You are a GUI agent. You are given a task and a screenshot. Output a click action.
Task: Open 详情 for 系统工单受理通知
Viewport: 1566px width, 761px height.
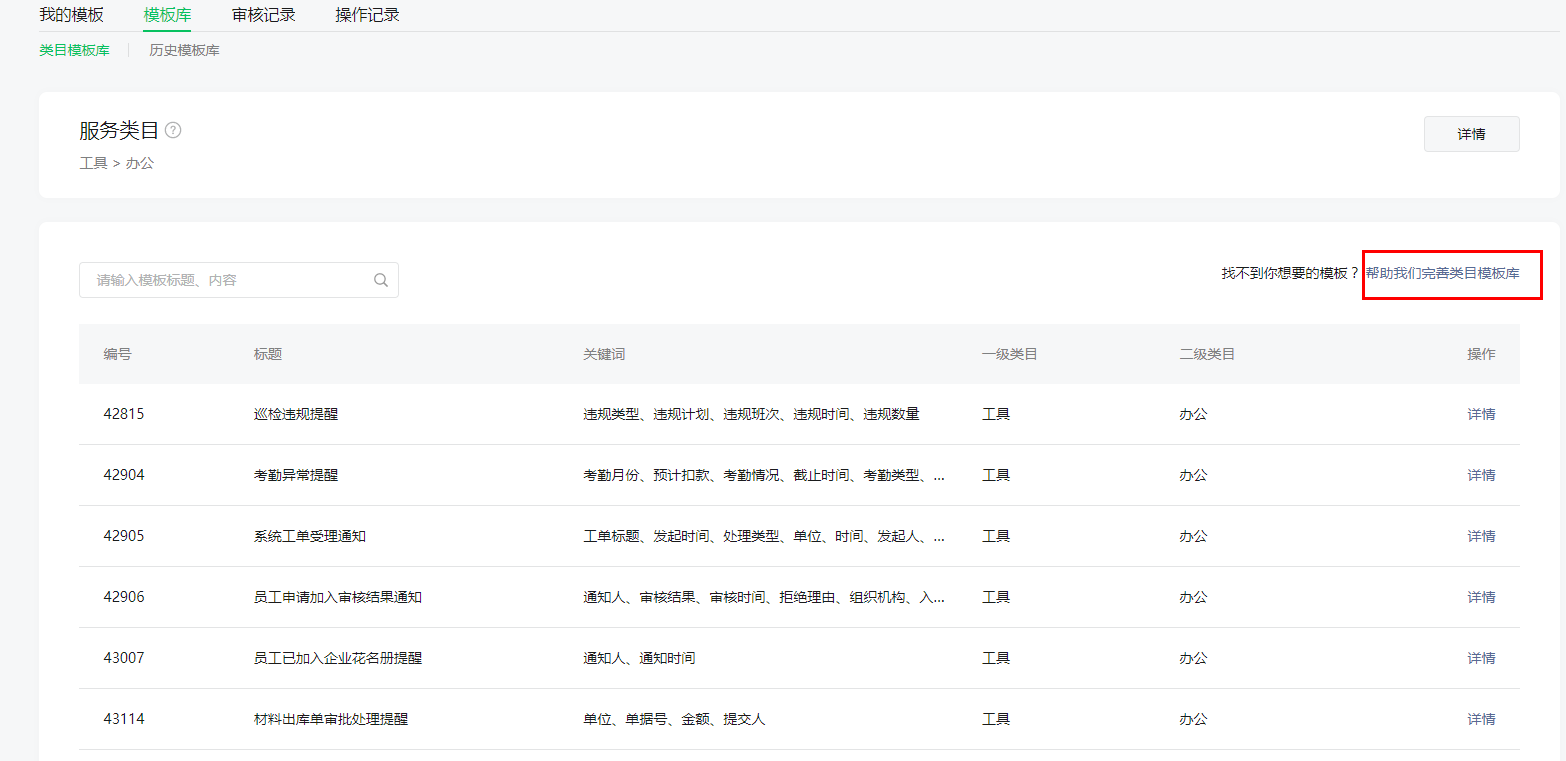coord(1481,536)
